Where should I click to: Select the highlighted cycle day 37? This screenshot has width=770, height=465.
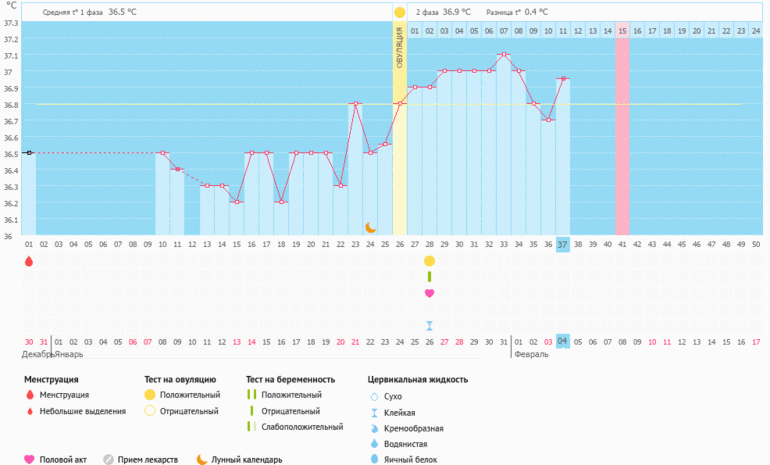[563, 244]
